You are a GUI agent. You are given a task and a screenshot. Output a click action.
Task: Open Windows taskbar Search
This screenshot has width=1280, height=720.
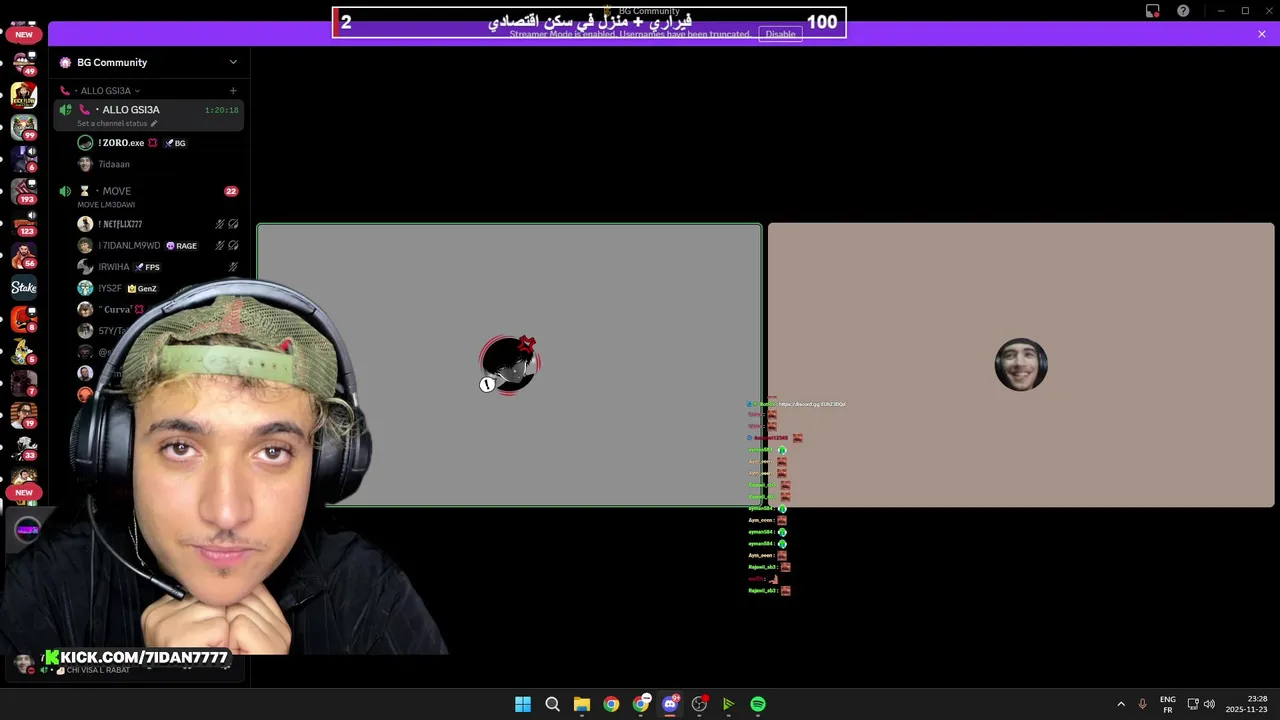click(552, 704)
